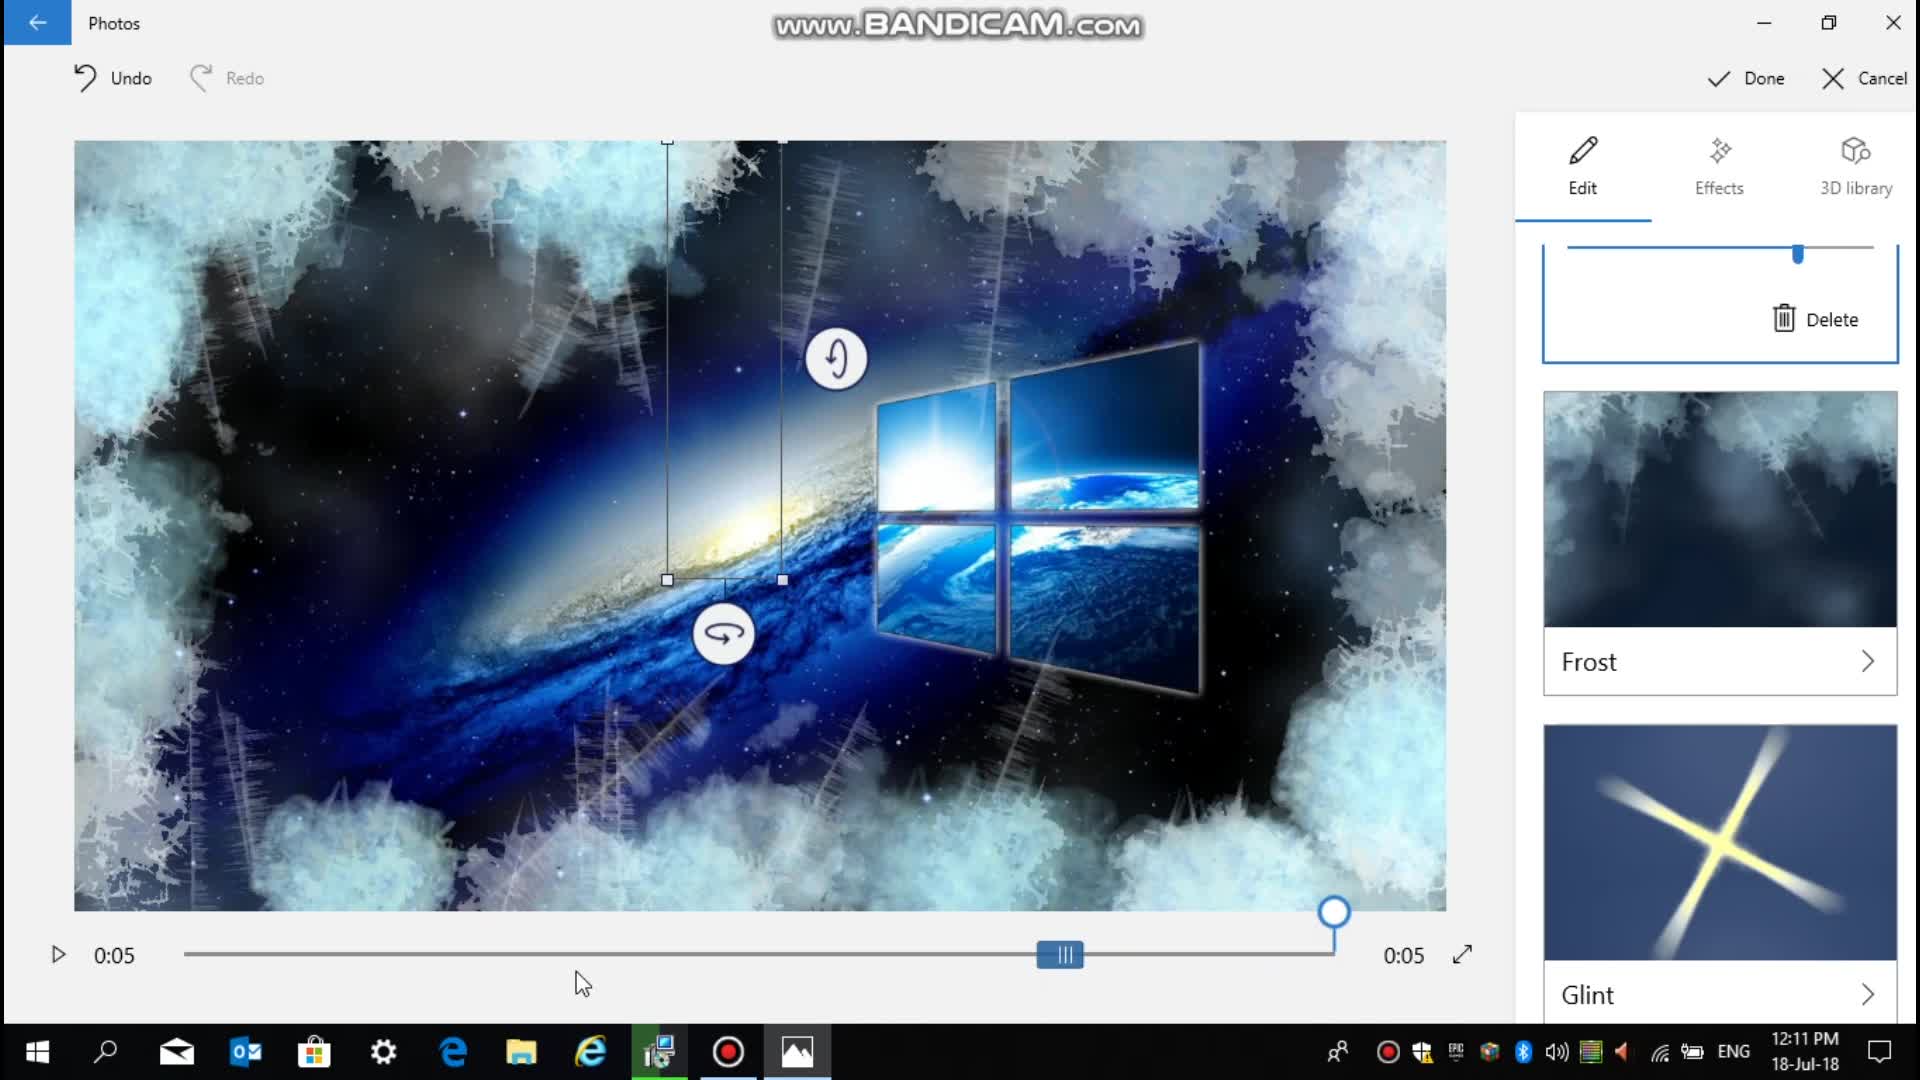Select the Glint effect thumbnail
Screen dimensions: 1920x1080
[1720, 842]
